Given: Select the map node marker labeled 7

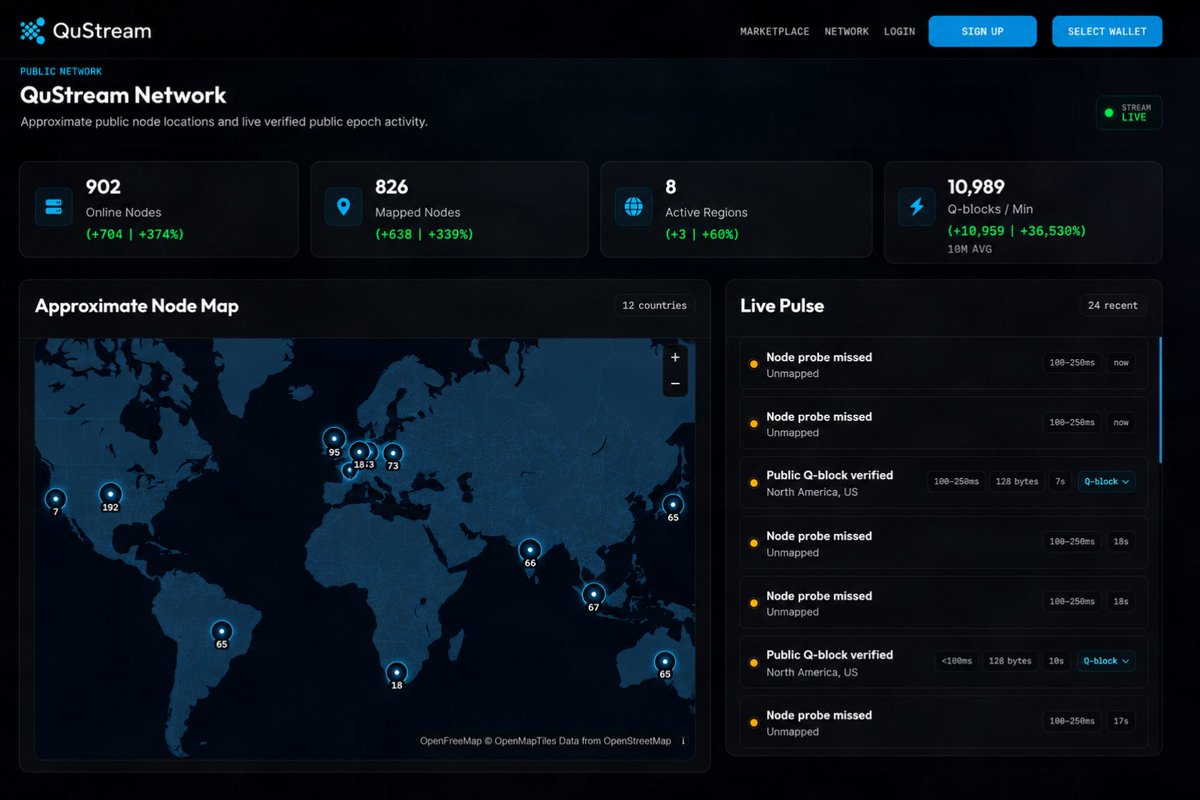Looking at the screenshot, I should click(56, 498).
